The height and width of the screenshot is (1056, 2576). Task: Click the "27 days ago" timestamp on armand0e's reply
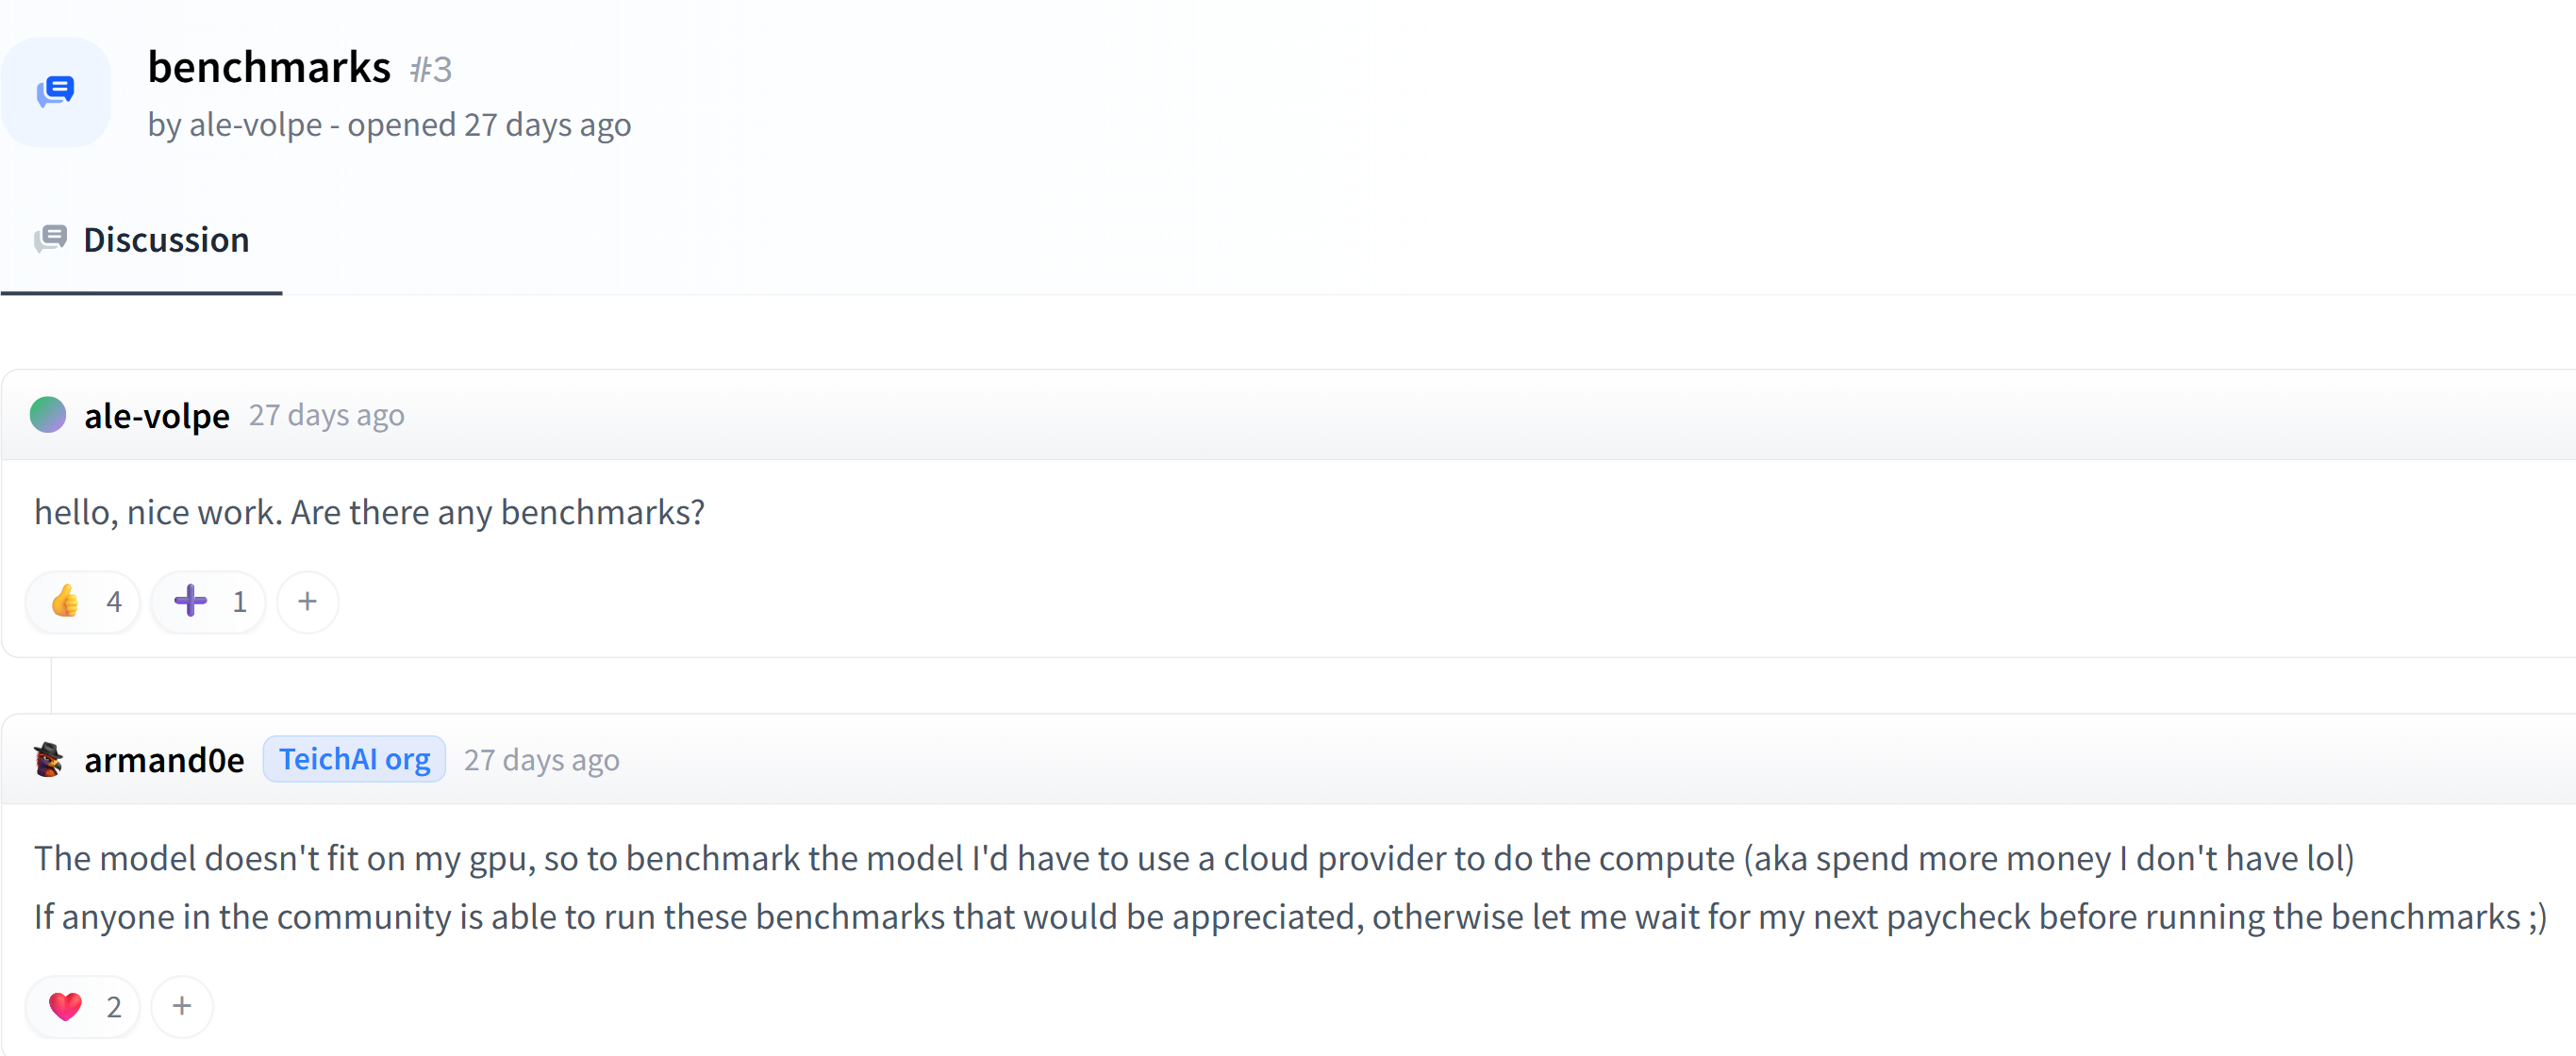[541, 761]
